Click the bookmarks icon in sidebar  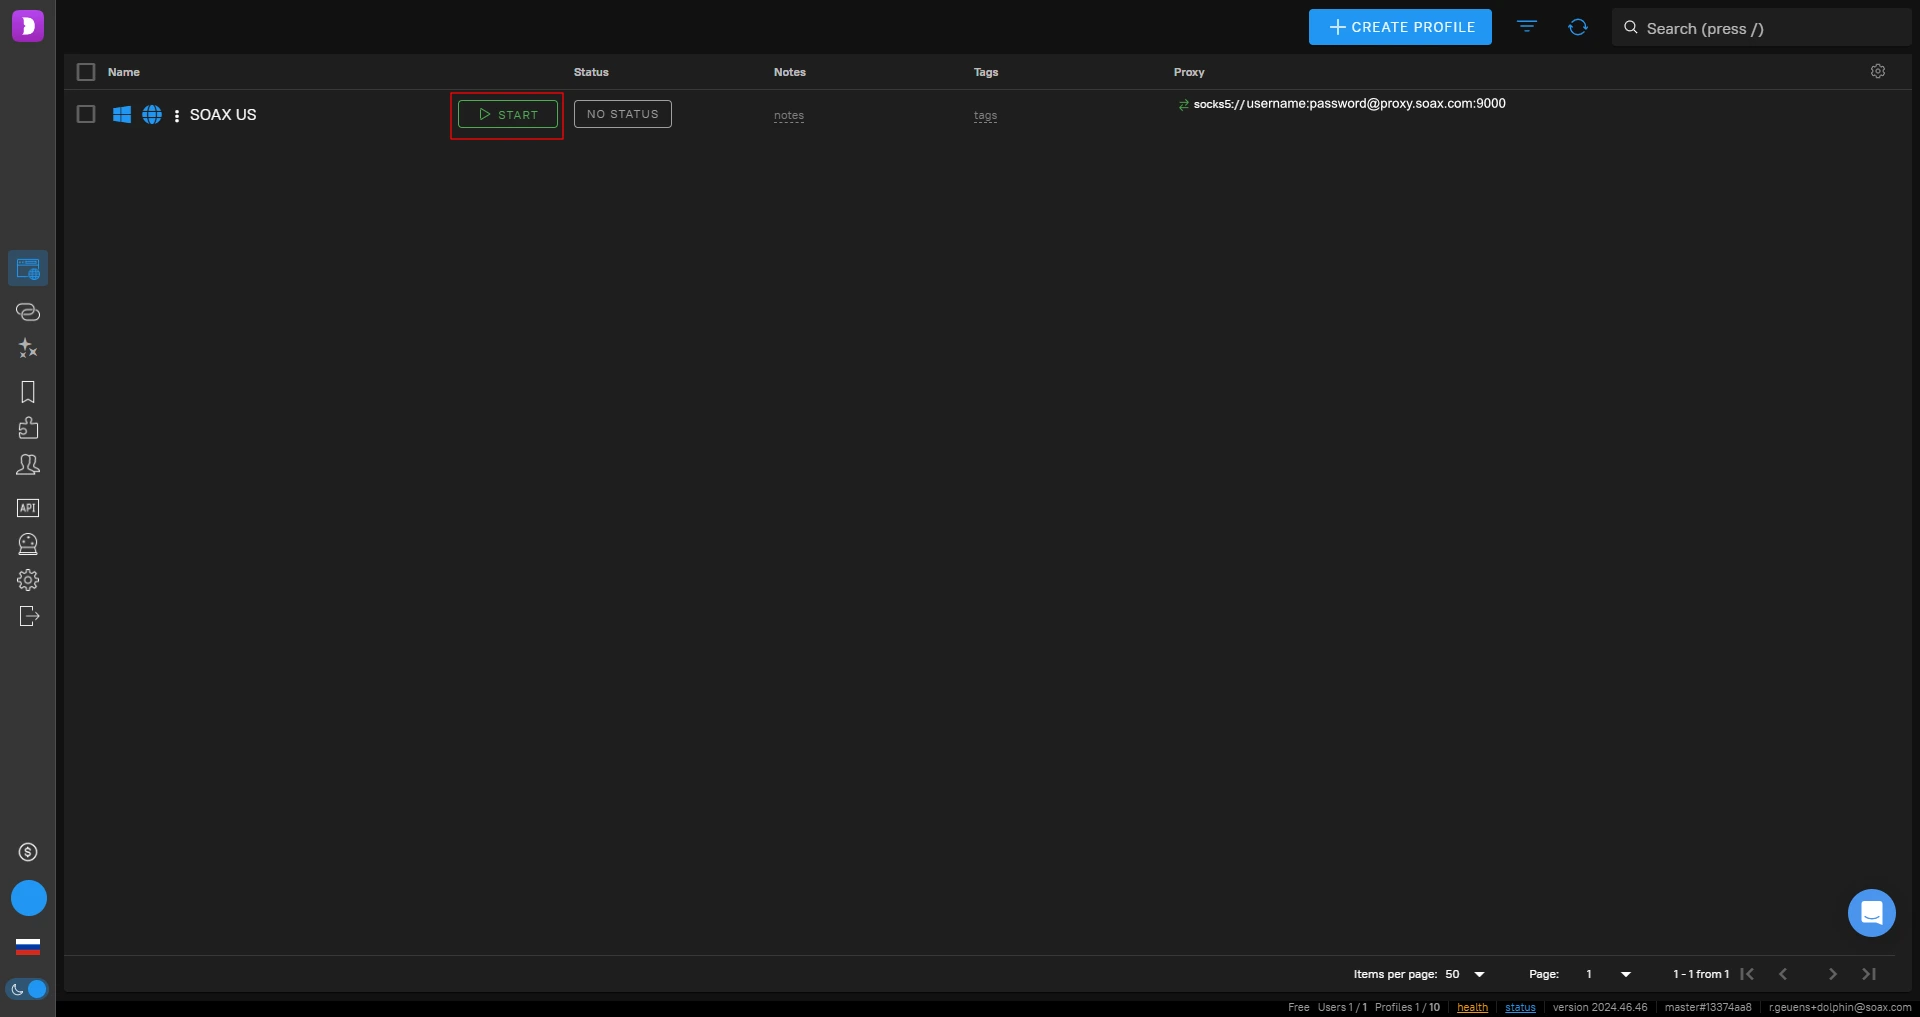[x=28, y=392]
